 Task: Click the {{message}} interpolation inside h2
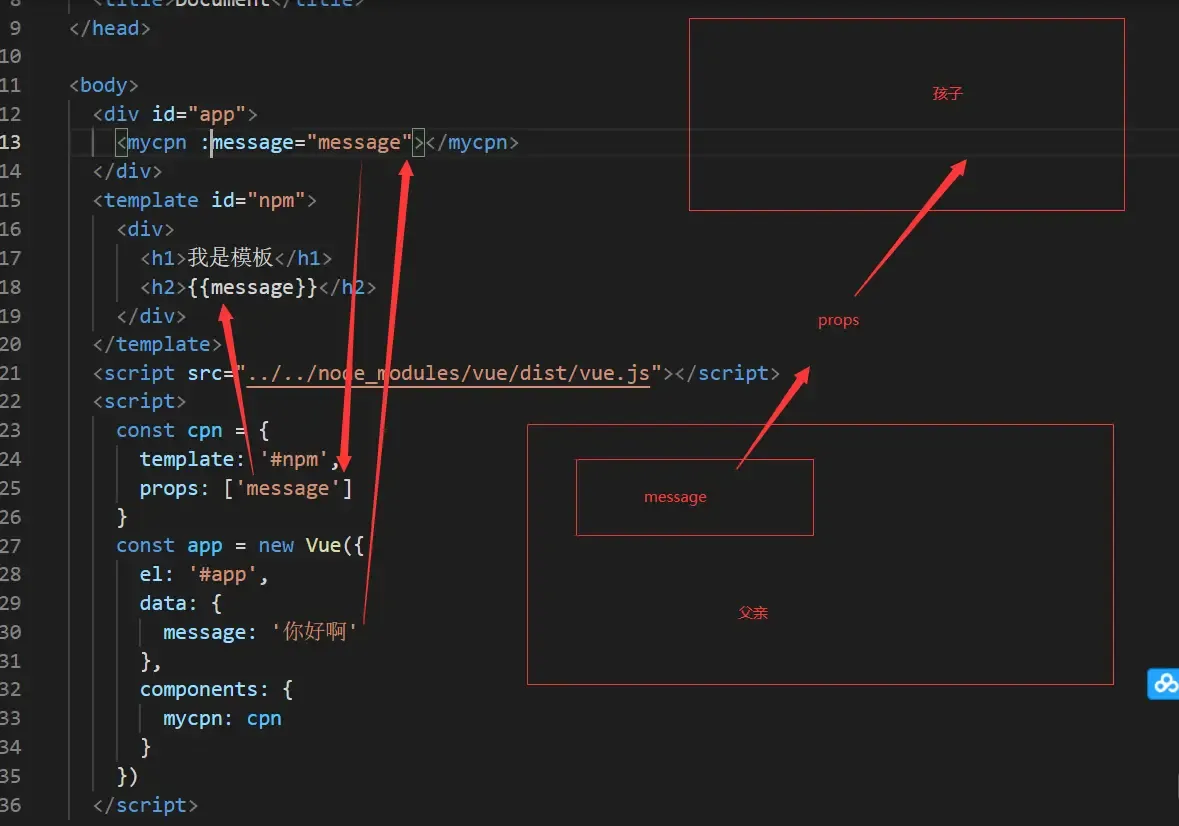click(x=252, y=287)
